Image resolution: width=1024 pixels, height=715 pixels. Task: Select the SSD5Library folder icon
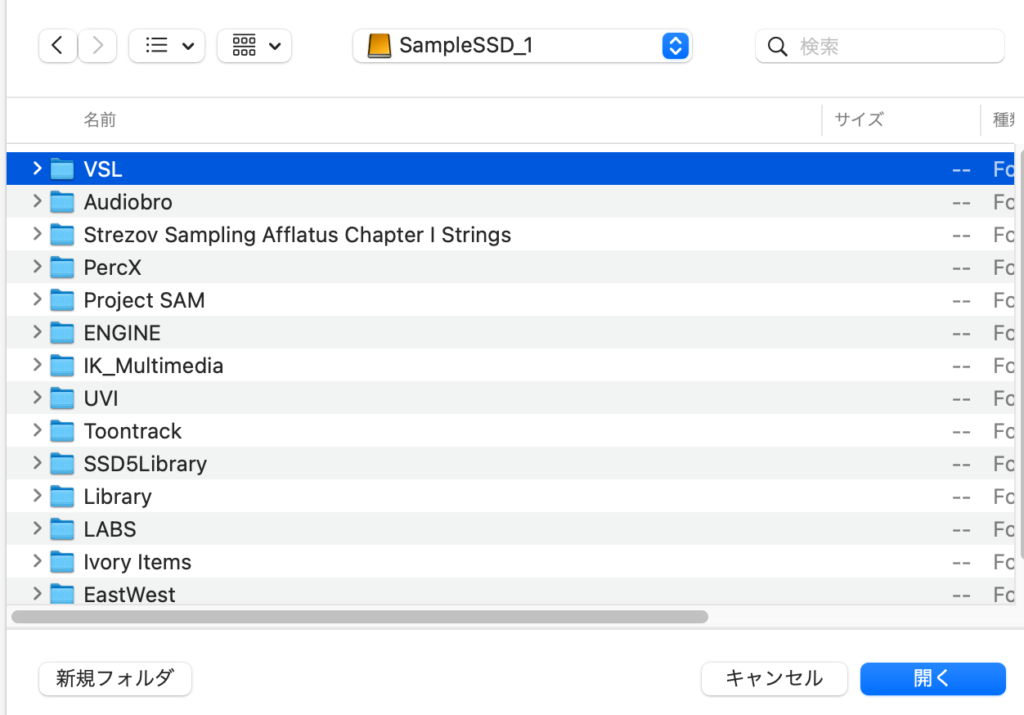tap(62, 463)
